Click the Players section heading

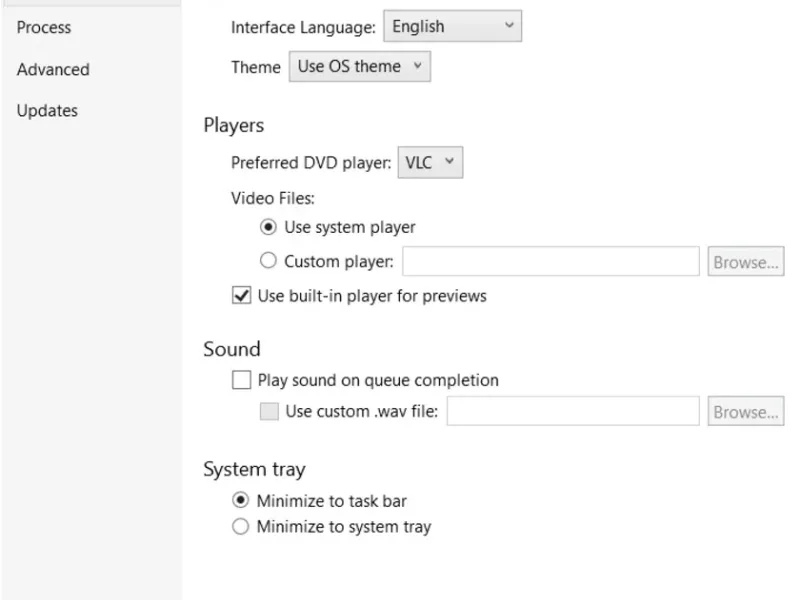click(x=234, y=126)
